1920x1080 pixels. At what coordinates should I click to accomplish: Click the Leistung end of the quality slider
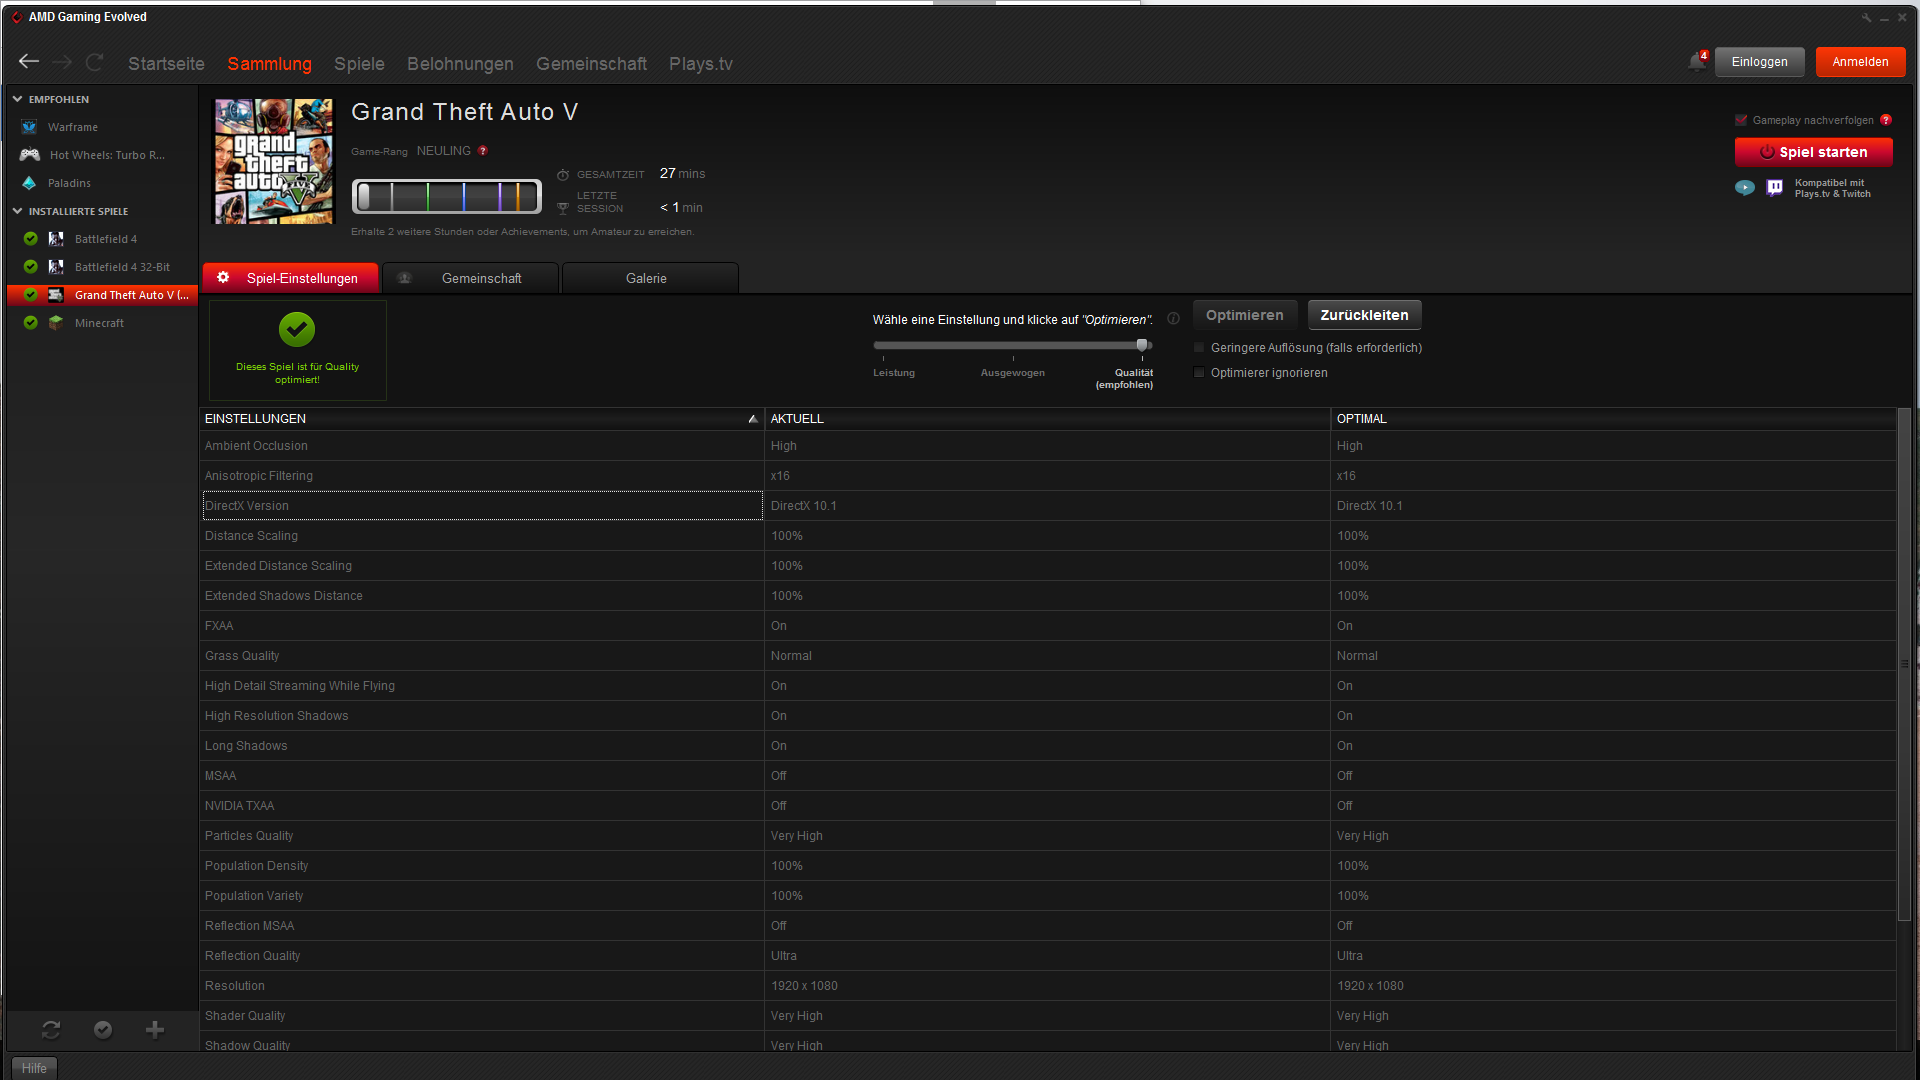880,346
